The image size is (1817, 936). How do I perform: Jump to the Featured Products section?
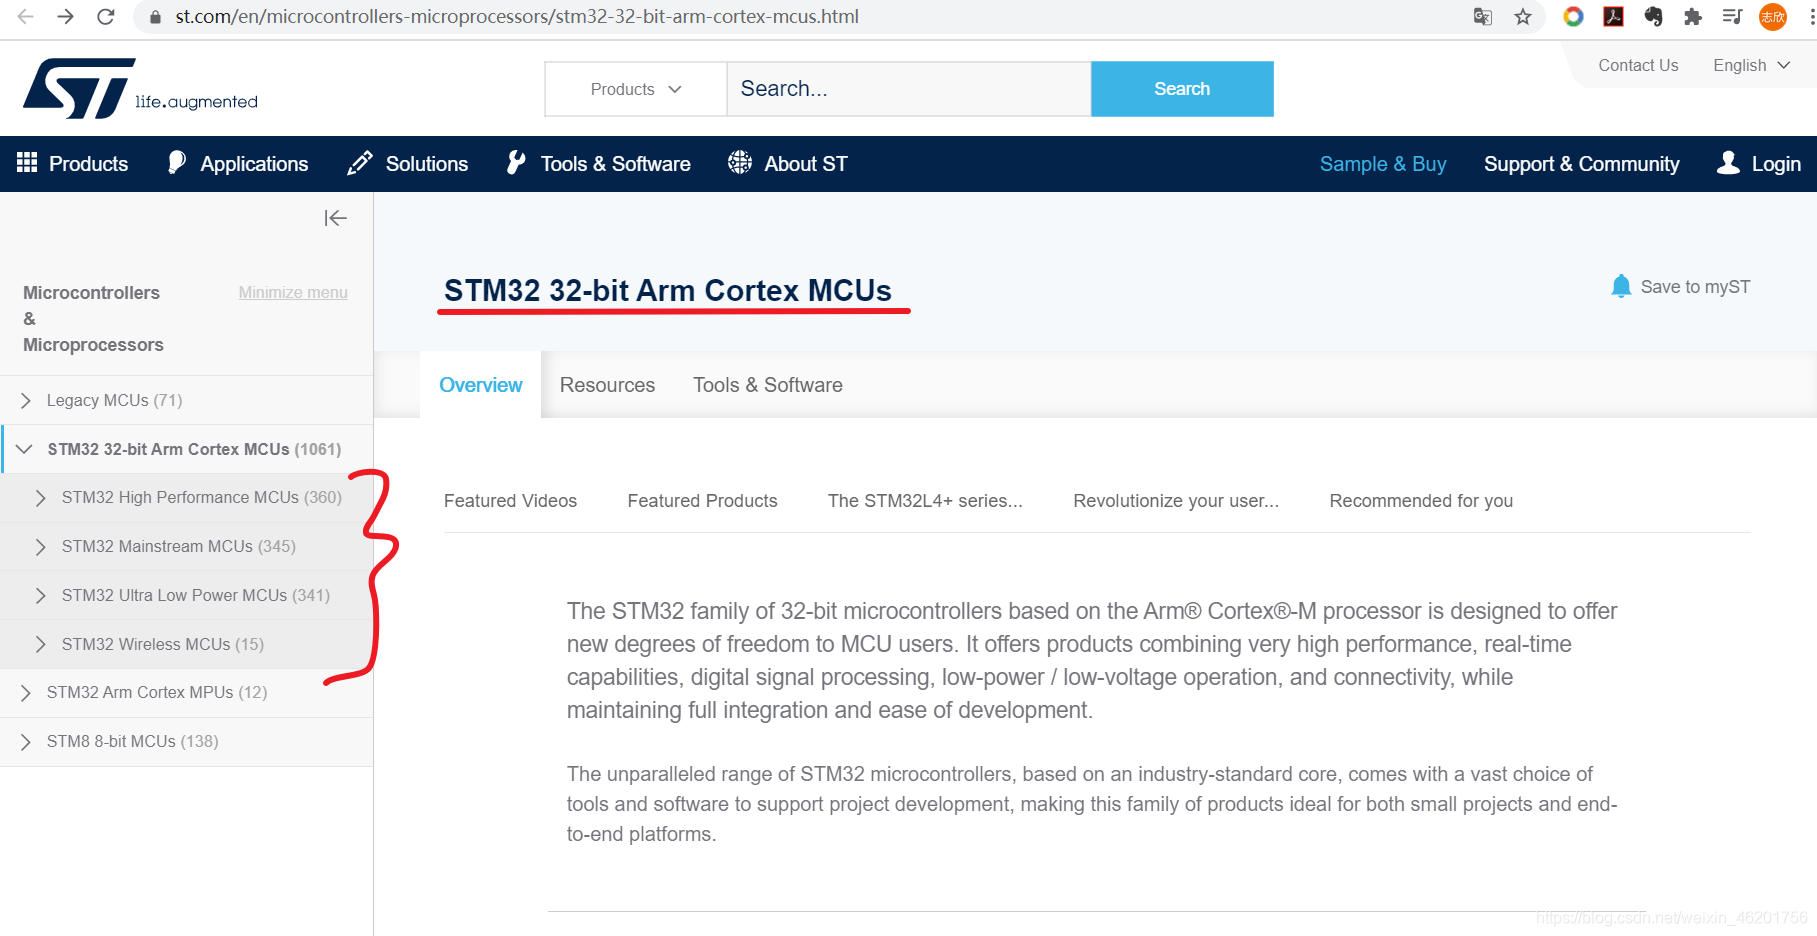(x=702, y=501)
